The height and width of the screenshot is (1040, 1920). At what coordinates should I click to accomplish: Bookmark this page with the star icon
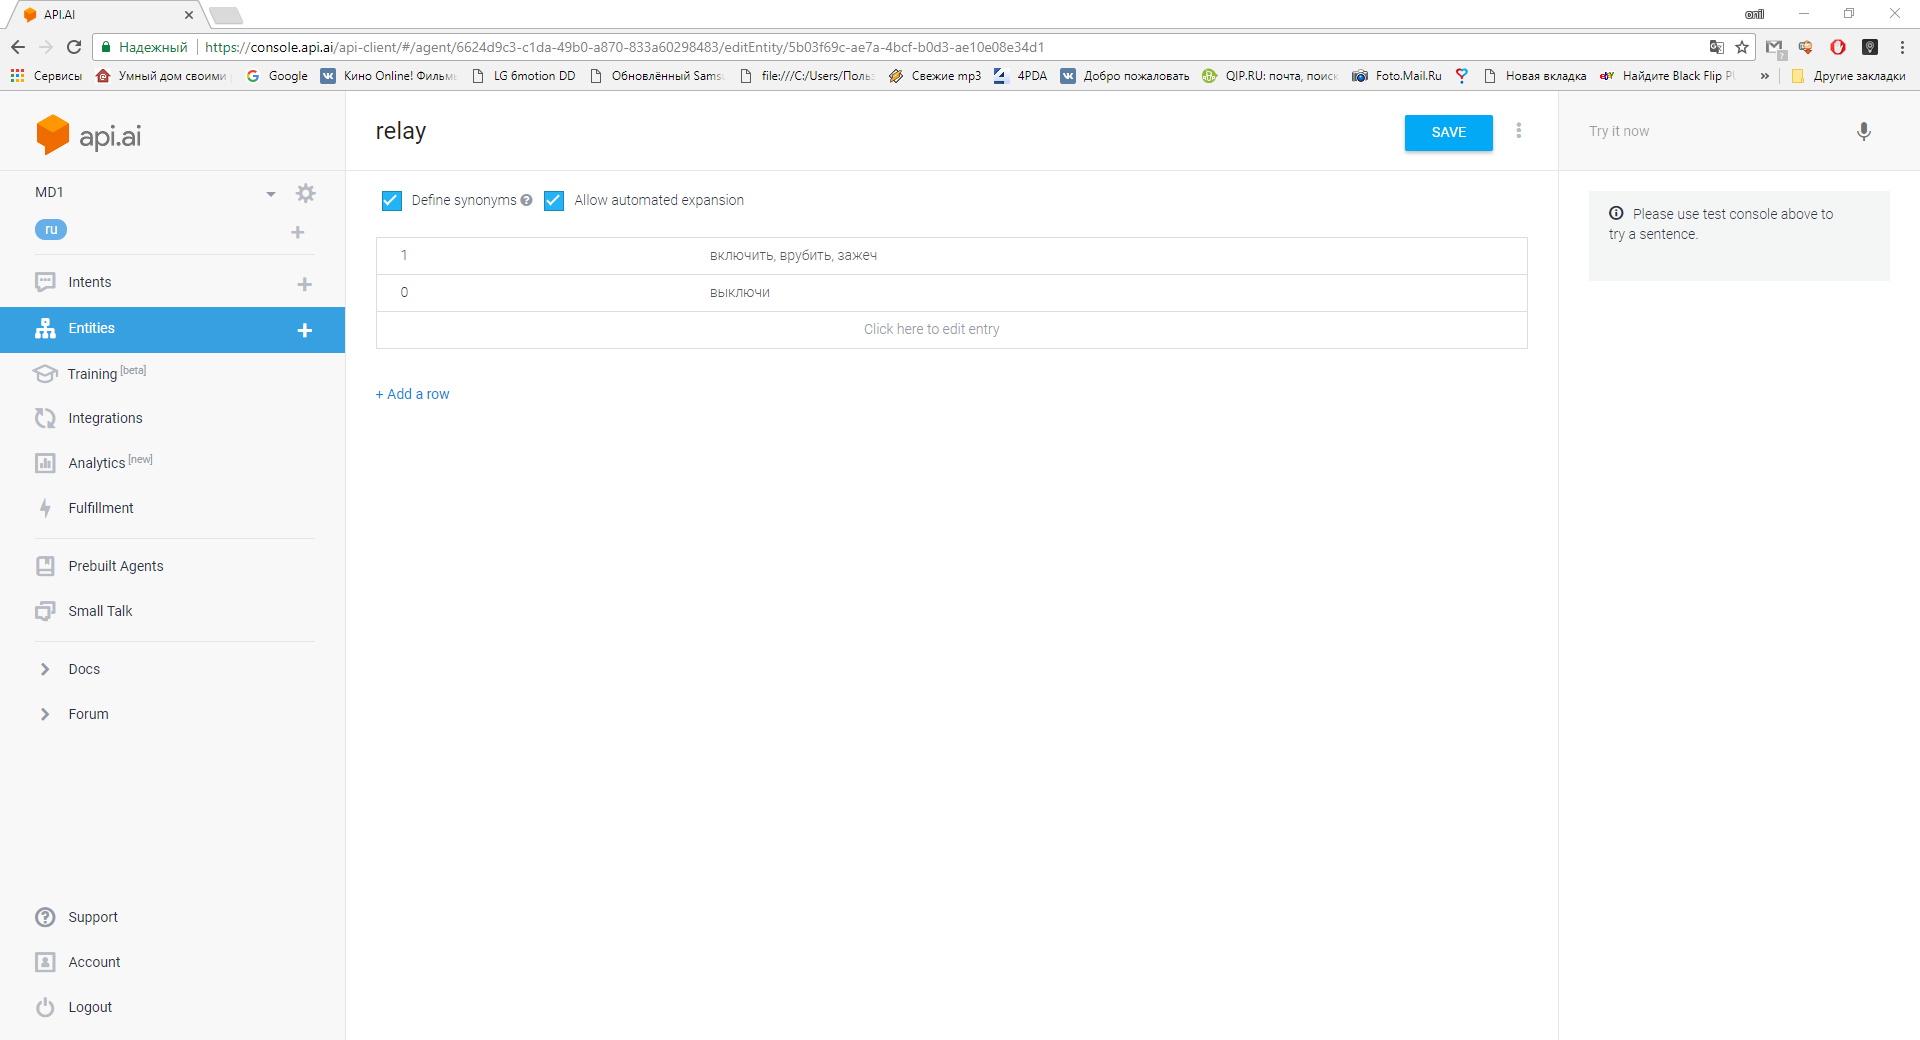tap(1742, 47)
